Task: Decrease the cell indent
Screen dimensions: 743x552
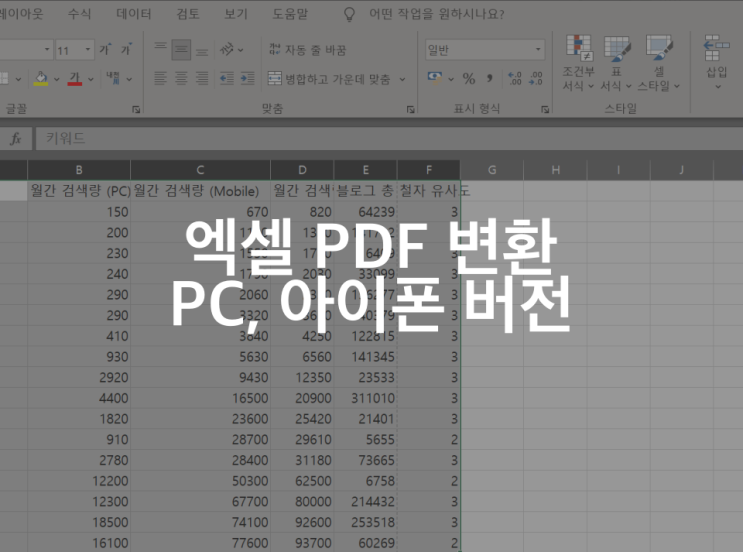Action: (227, 78)
